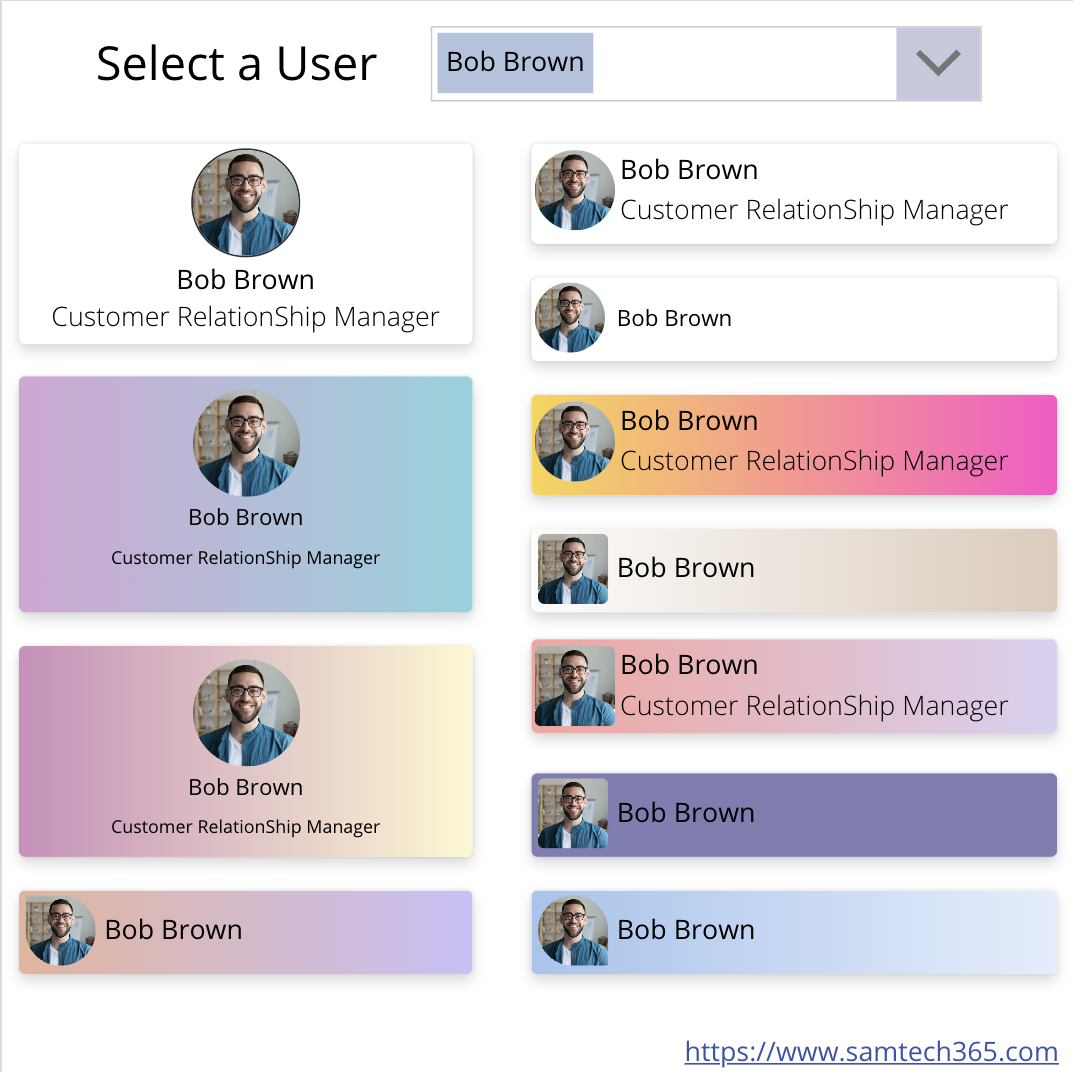The width and height of the screenshot is (1073, 1072).
Task: Click the highlighted Bob Brown entry in the dropdown
Action: (x=513, y=62)
